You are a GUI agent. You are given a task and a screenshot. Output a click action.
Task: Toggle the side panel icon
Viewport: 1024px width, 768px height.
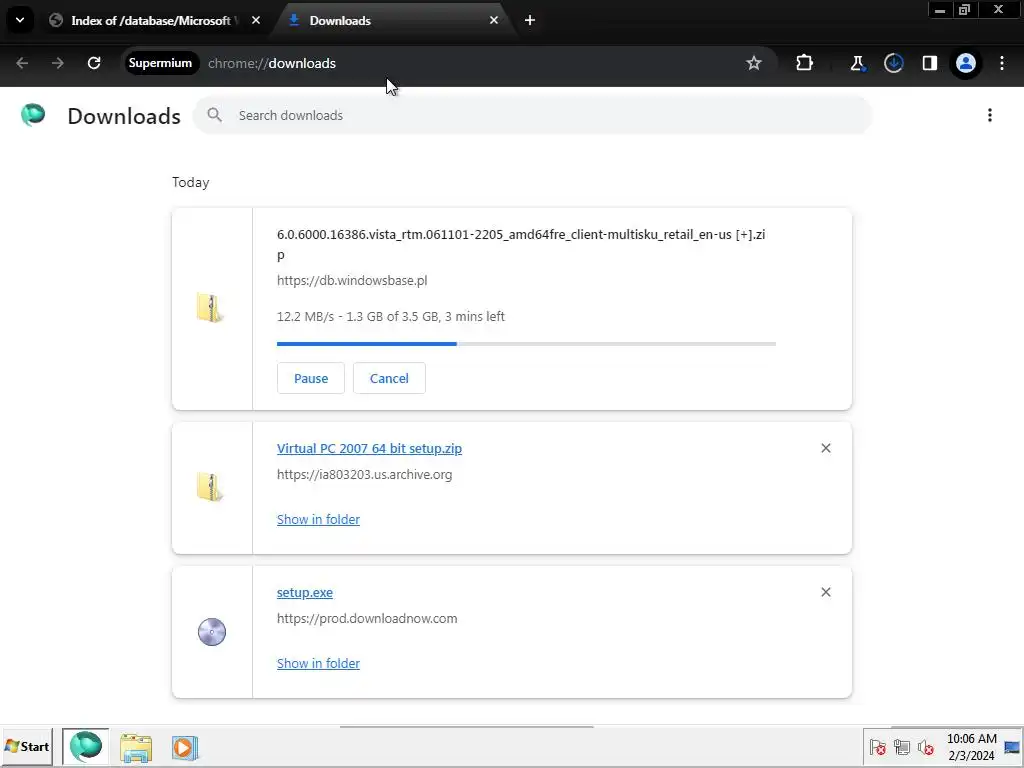coord(929,63)
